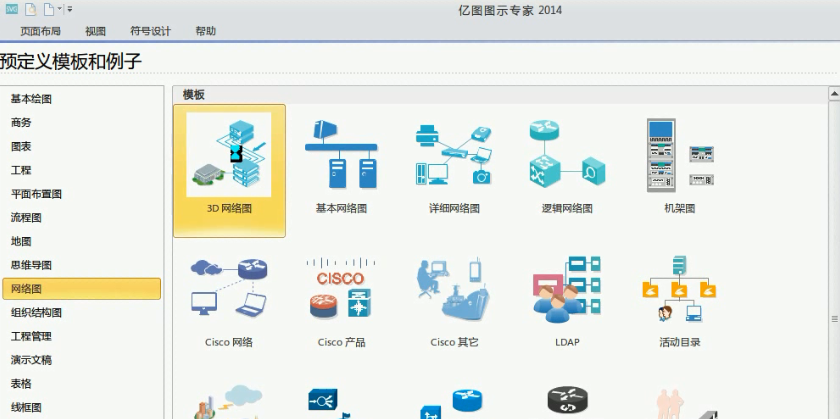Click the Cisco 其它 label text
840x419 pixels.
(454, 342)
